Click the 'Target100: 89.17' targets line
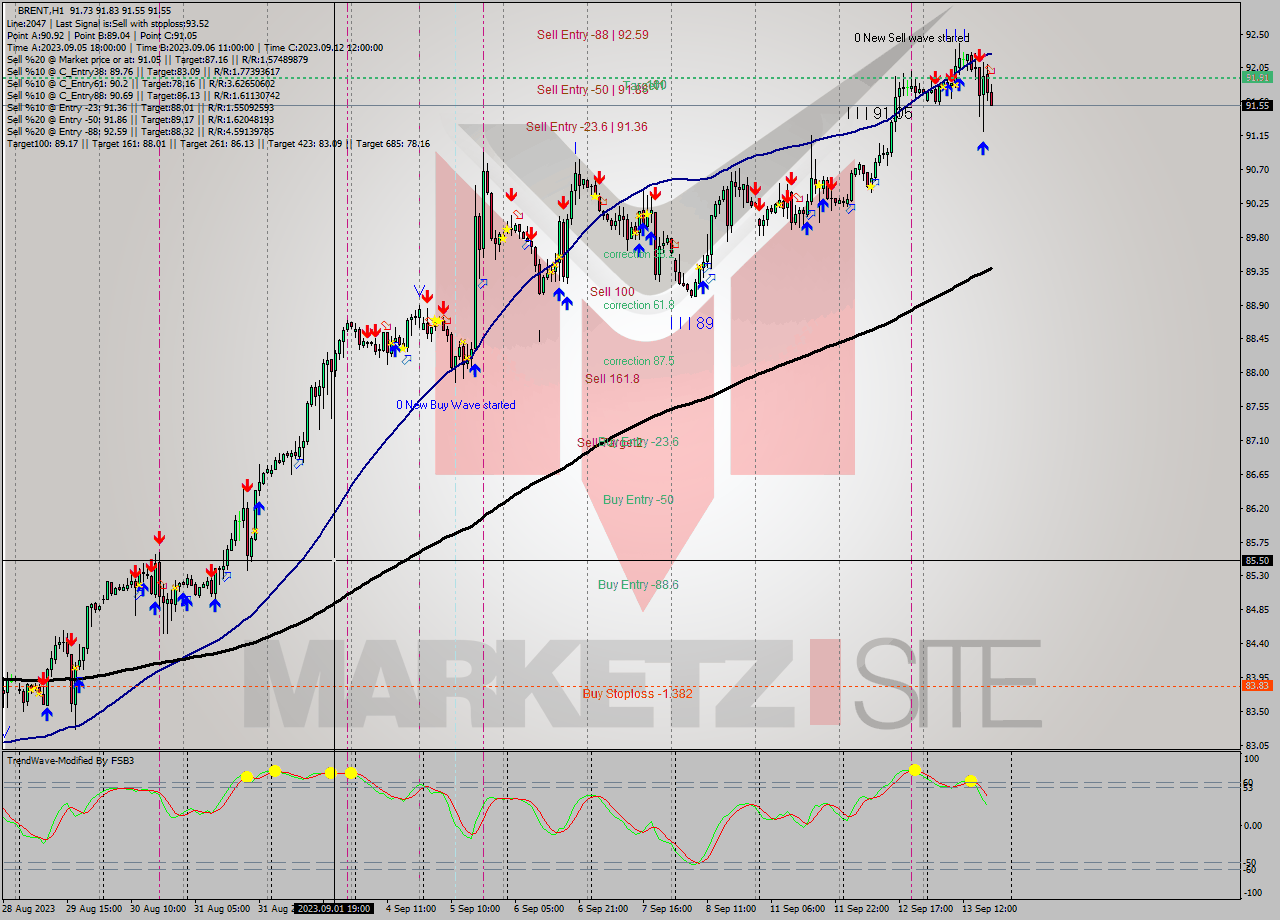This screenshot has width=1280, height=920. 218,144
